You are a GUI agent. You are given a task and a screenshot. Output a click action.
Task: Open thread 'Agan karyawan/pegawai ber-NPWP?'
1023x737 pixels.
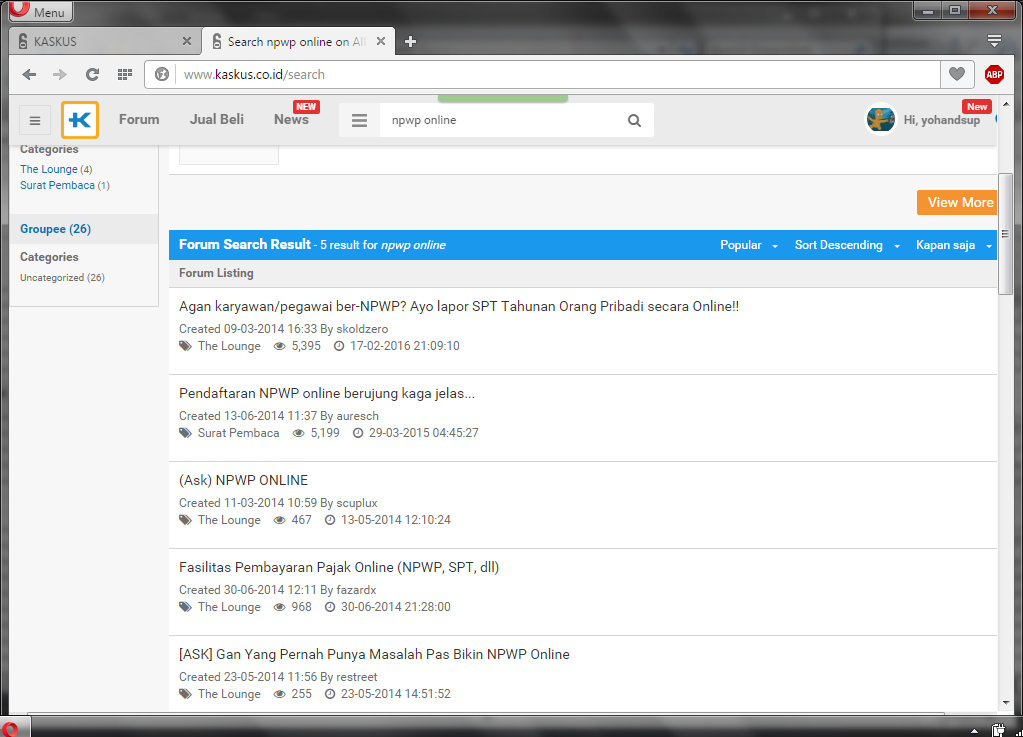pyautogui.click(x=459, y=307)
